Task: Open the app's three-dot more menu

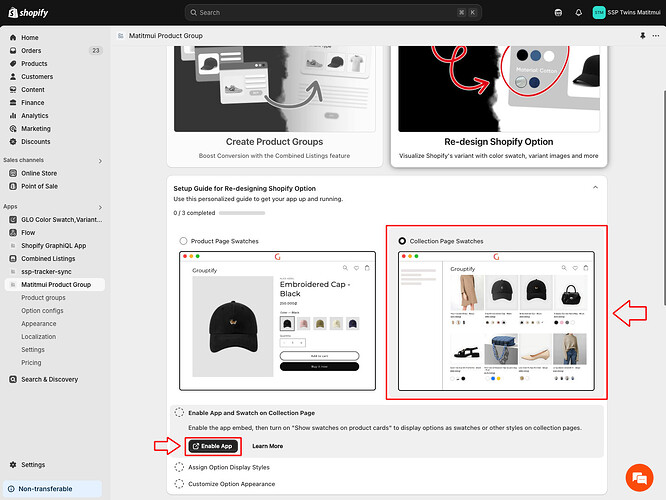Action: pos(656,35)
